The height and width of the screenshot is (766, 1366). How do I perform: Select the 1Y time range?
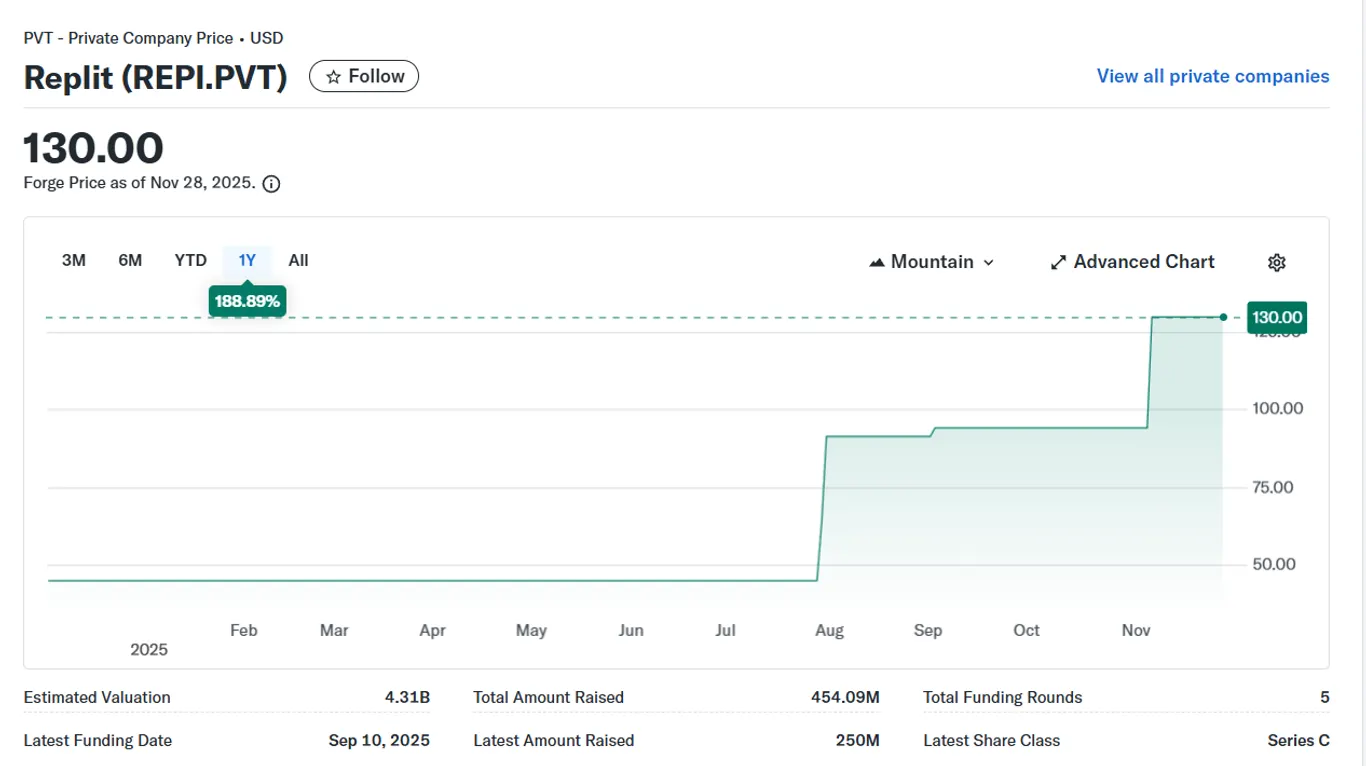247,261
